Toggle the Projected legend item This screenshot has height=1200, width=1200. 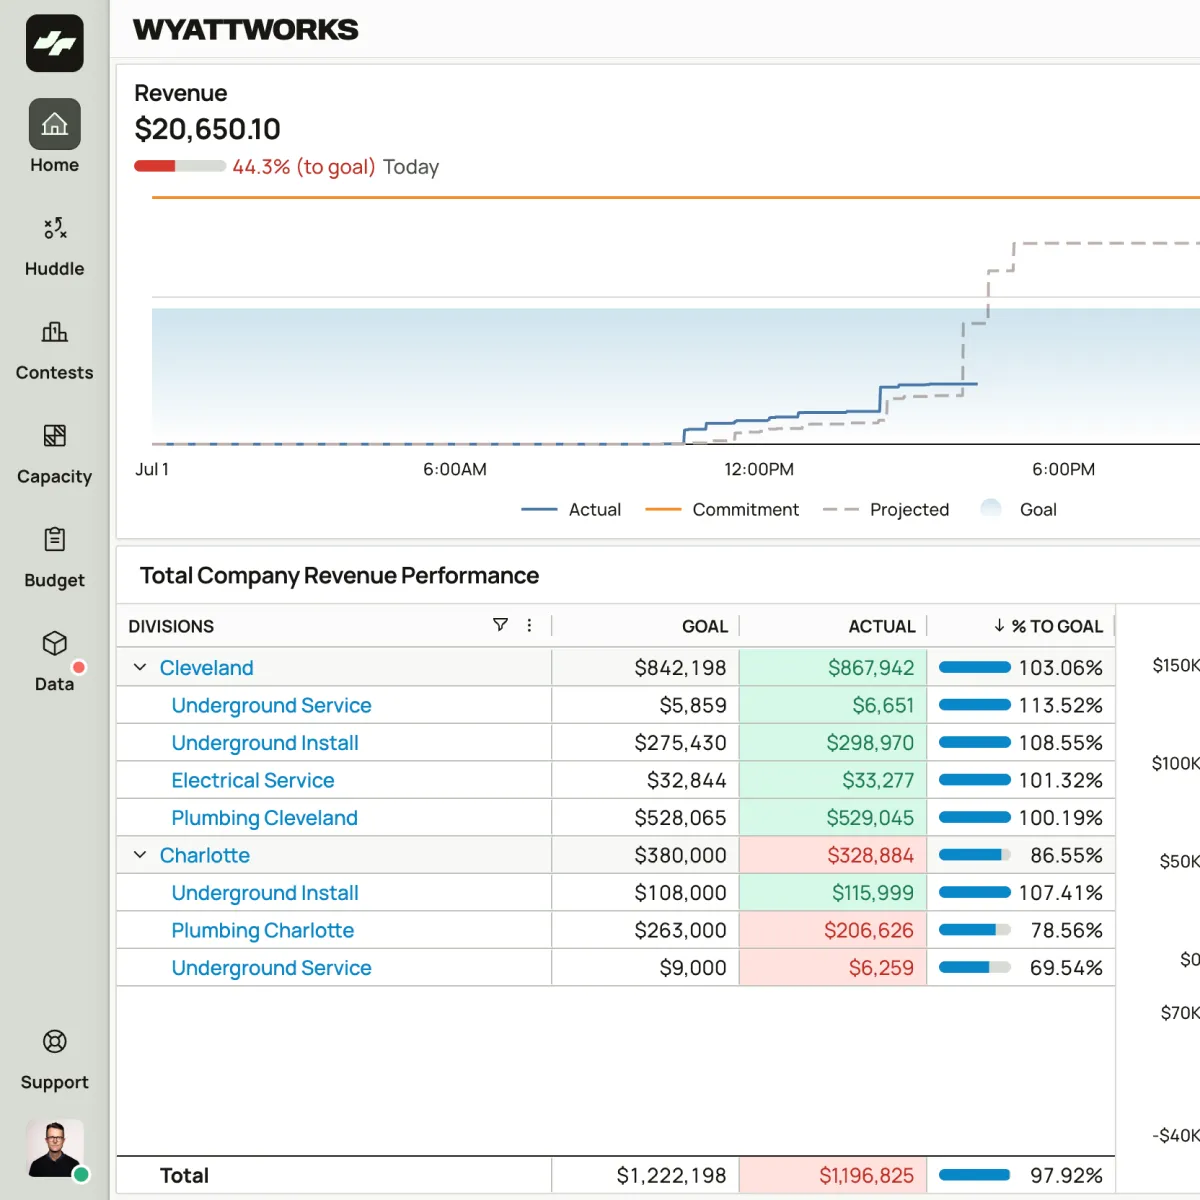886,510
